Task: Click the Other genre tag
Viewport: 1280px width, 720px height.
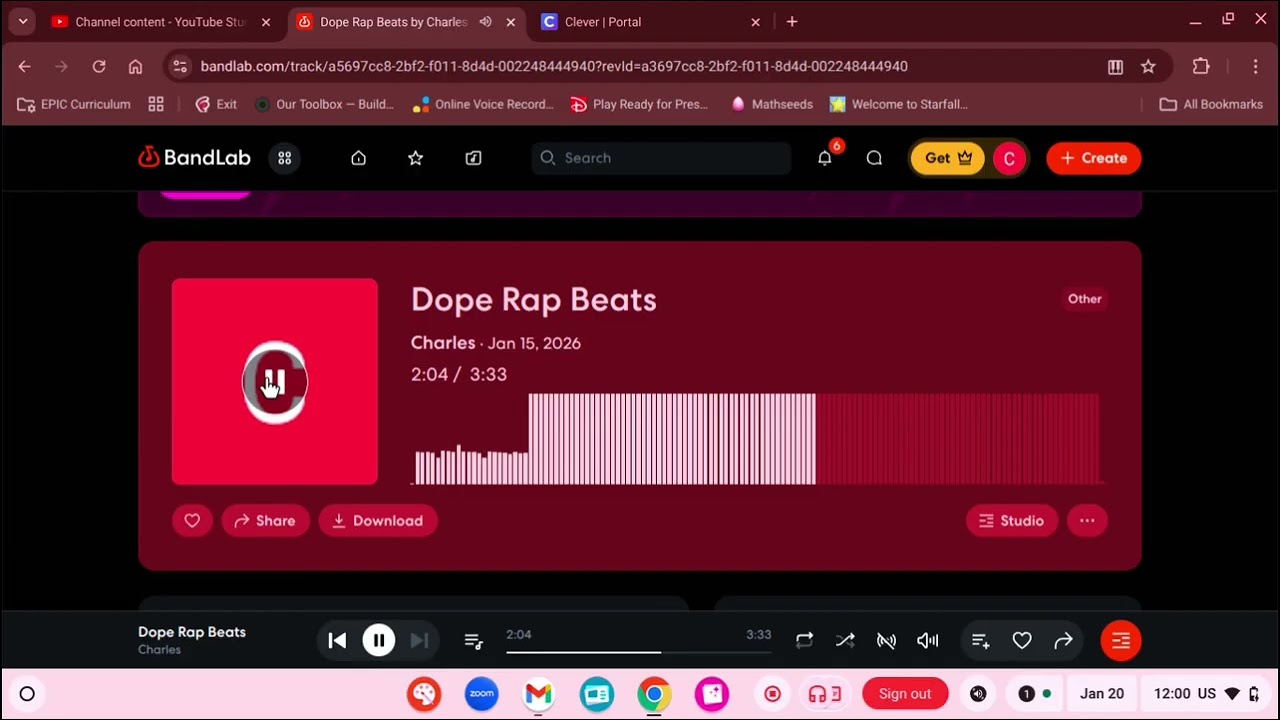Action: pyautogui.click(x=1084, y=299)
